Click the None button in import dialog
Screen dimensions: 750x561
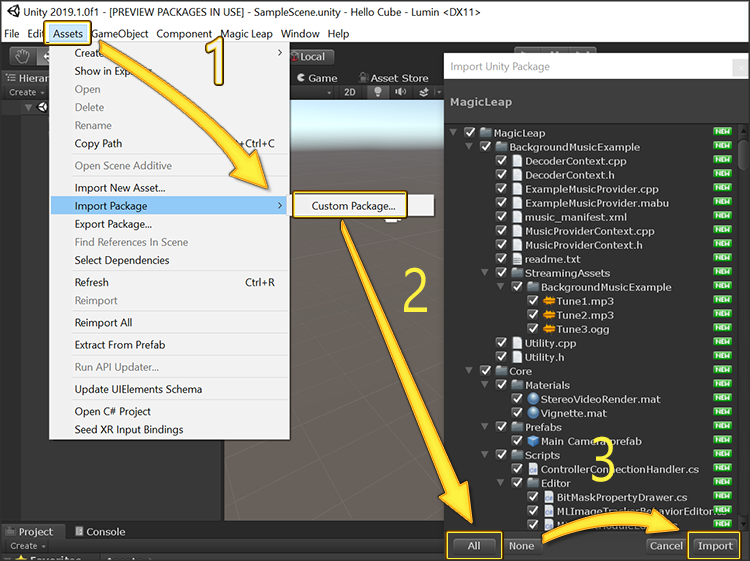tap(521, 546)
